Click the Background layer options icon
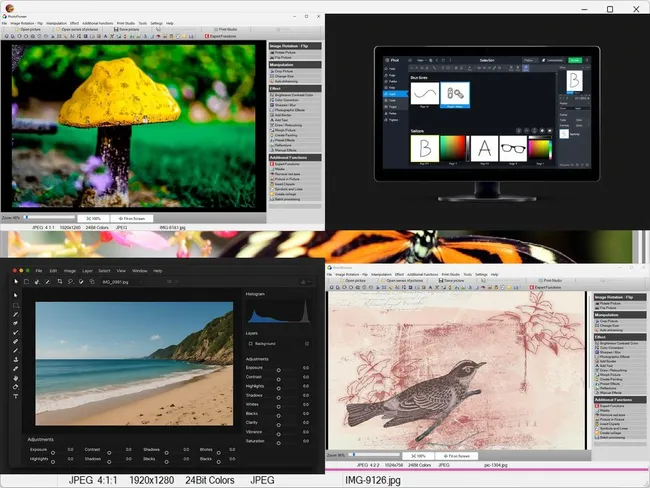 tap(306, 342)
